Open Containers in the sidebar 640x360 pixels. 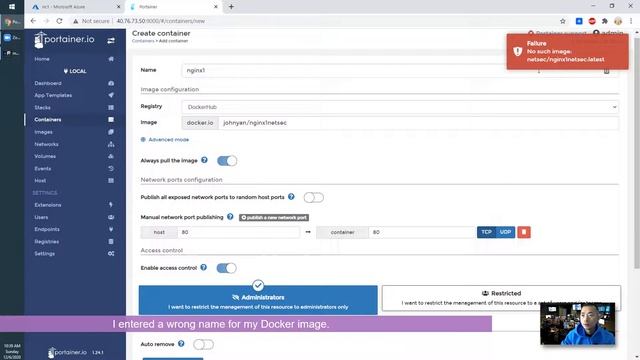point(48,120)
